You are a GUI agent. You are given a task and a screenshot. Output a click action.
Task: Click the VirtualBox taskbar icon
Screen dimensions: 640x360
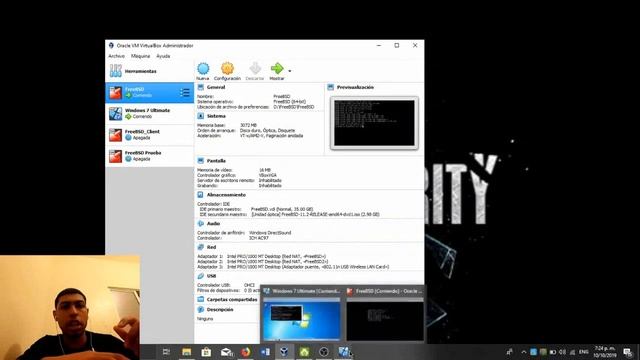click(284, 352)
